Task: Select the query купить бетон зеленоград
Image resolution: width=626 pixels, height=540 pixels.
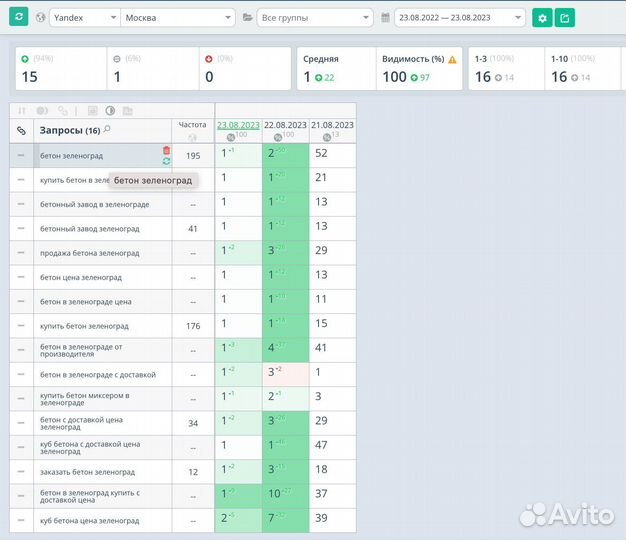Action: (x=84, y=326)
